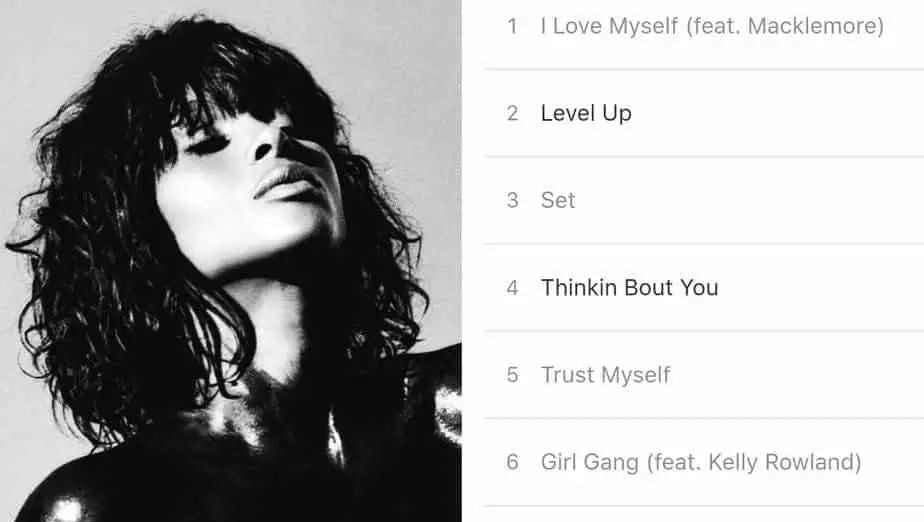
Task: Click track number 3 beside Set
Action: pos(512,200)
